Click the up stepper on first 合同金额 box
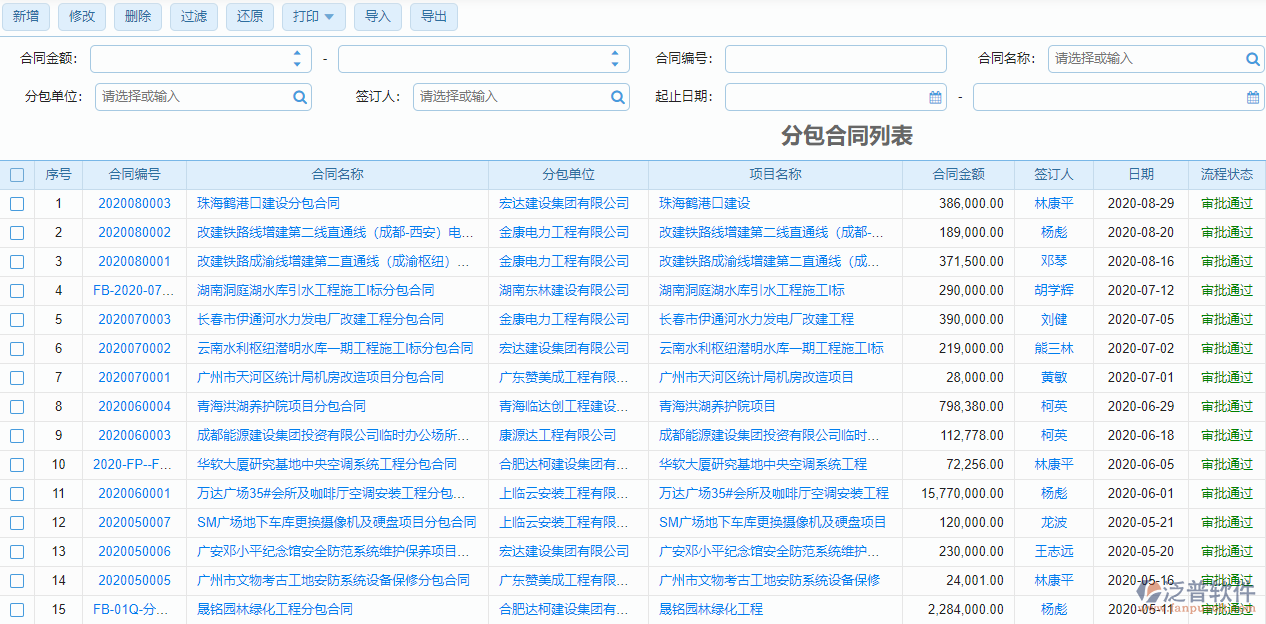 (297, 54)
